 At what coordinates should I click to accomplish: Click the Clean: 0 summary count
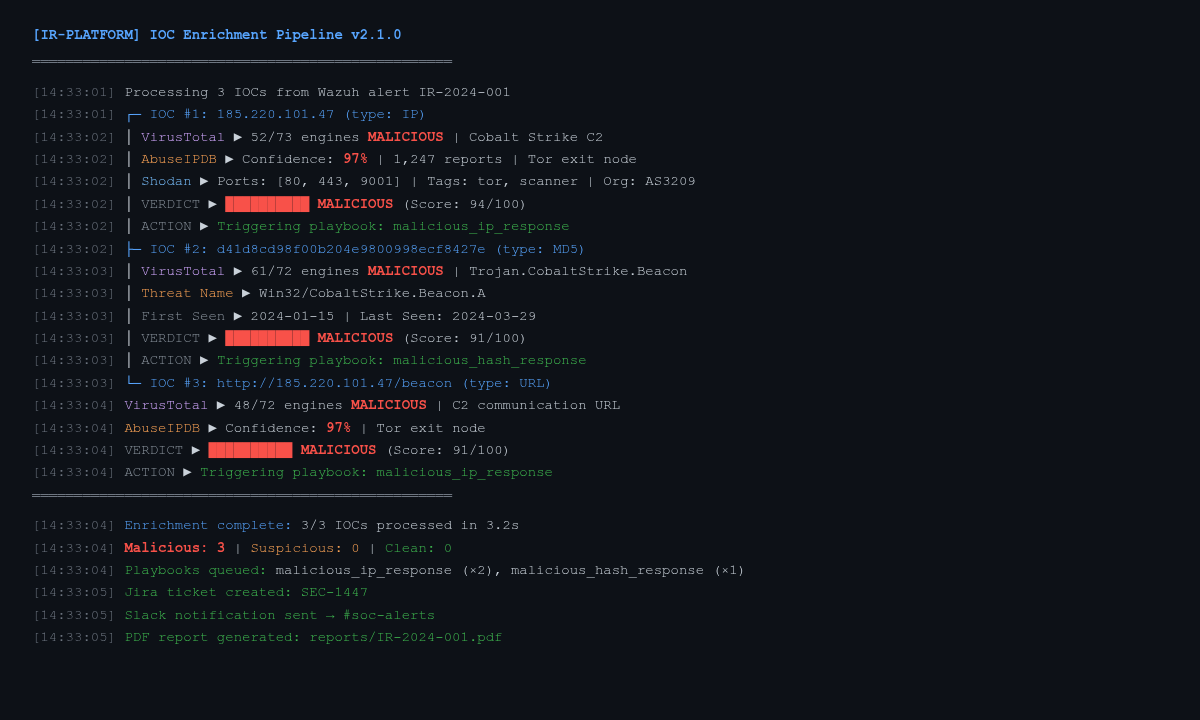[x=418, y=548]
